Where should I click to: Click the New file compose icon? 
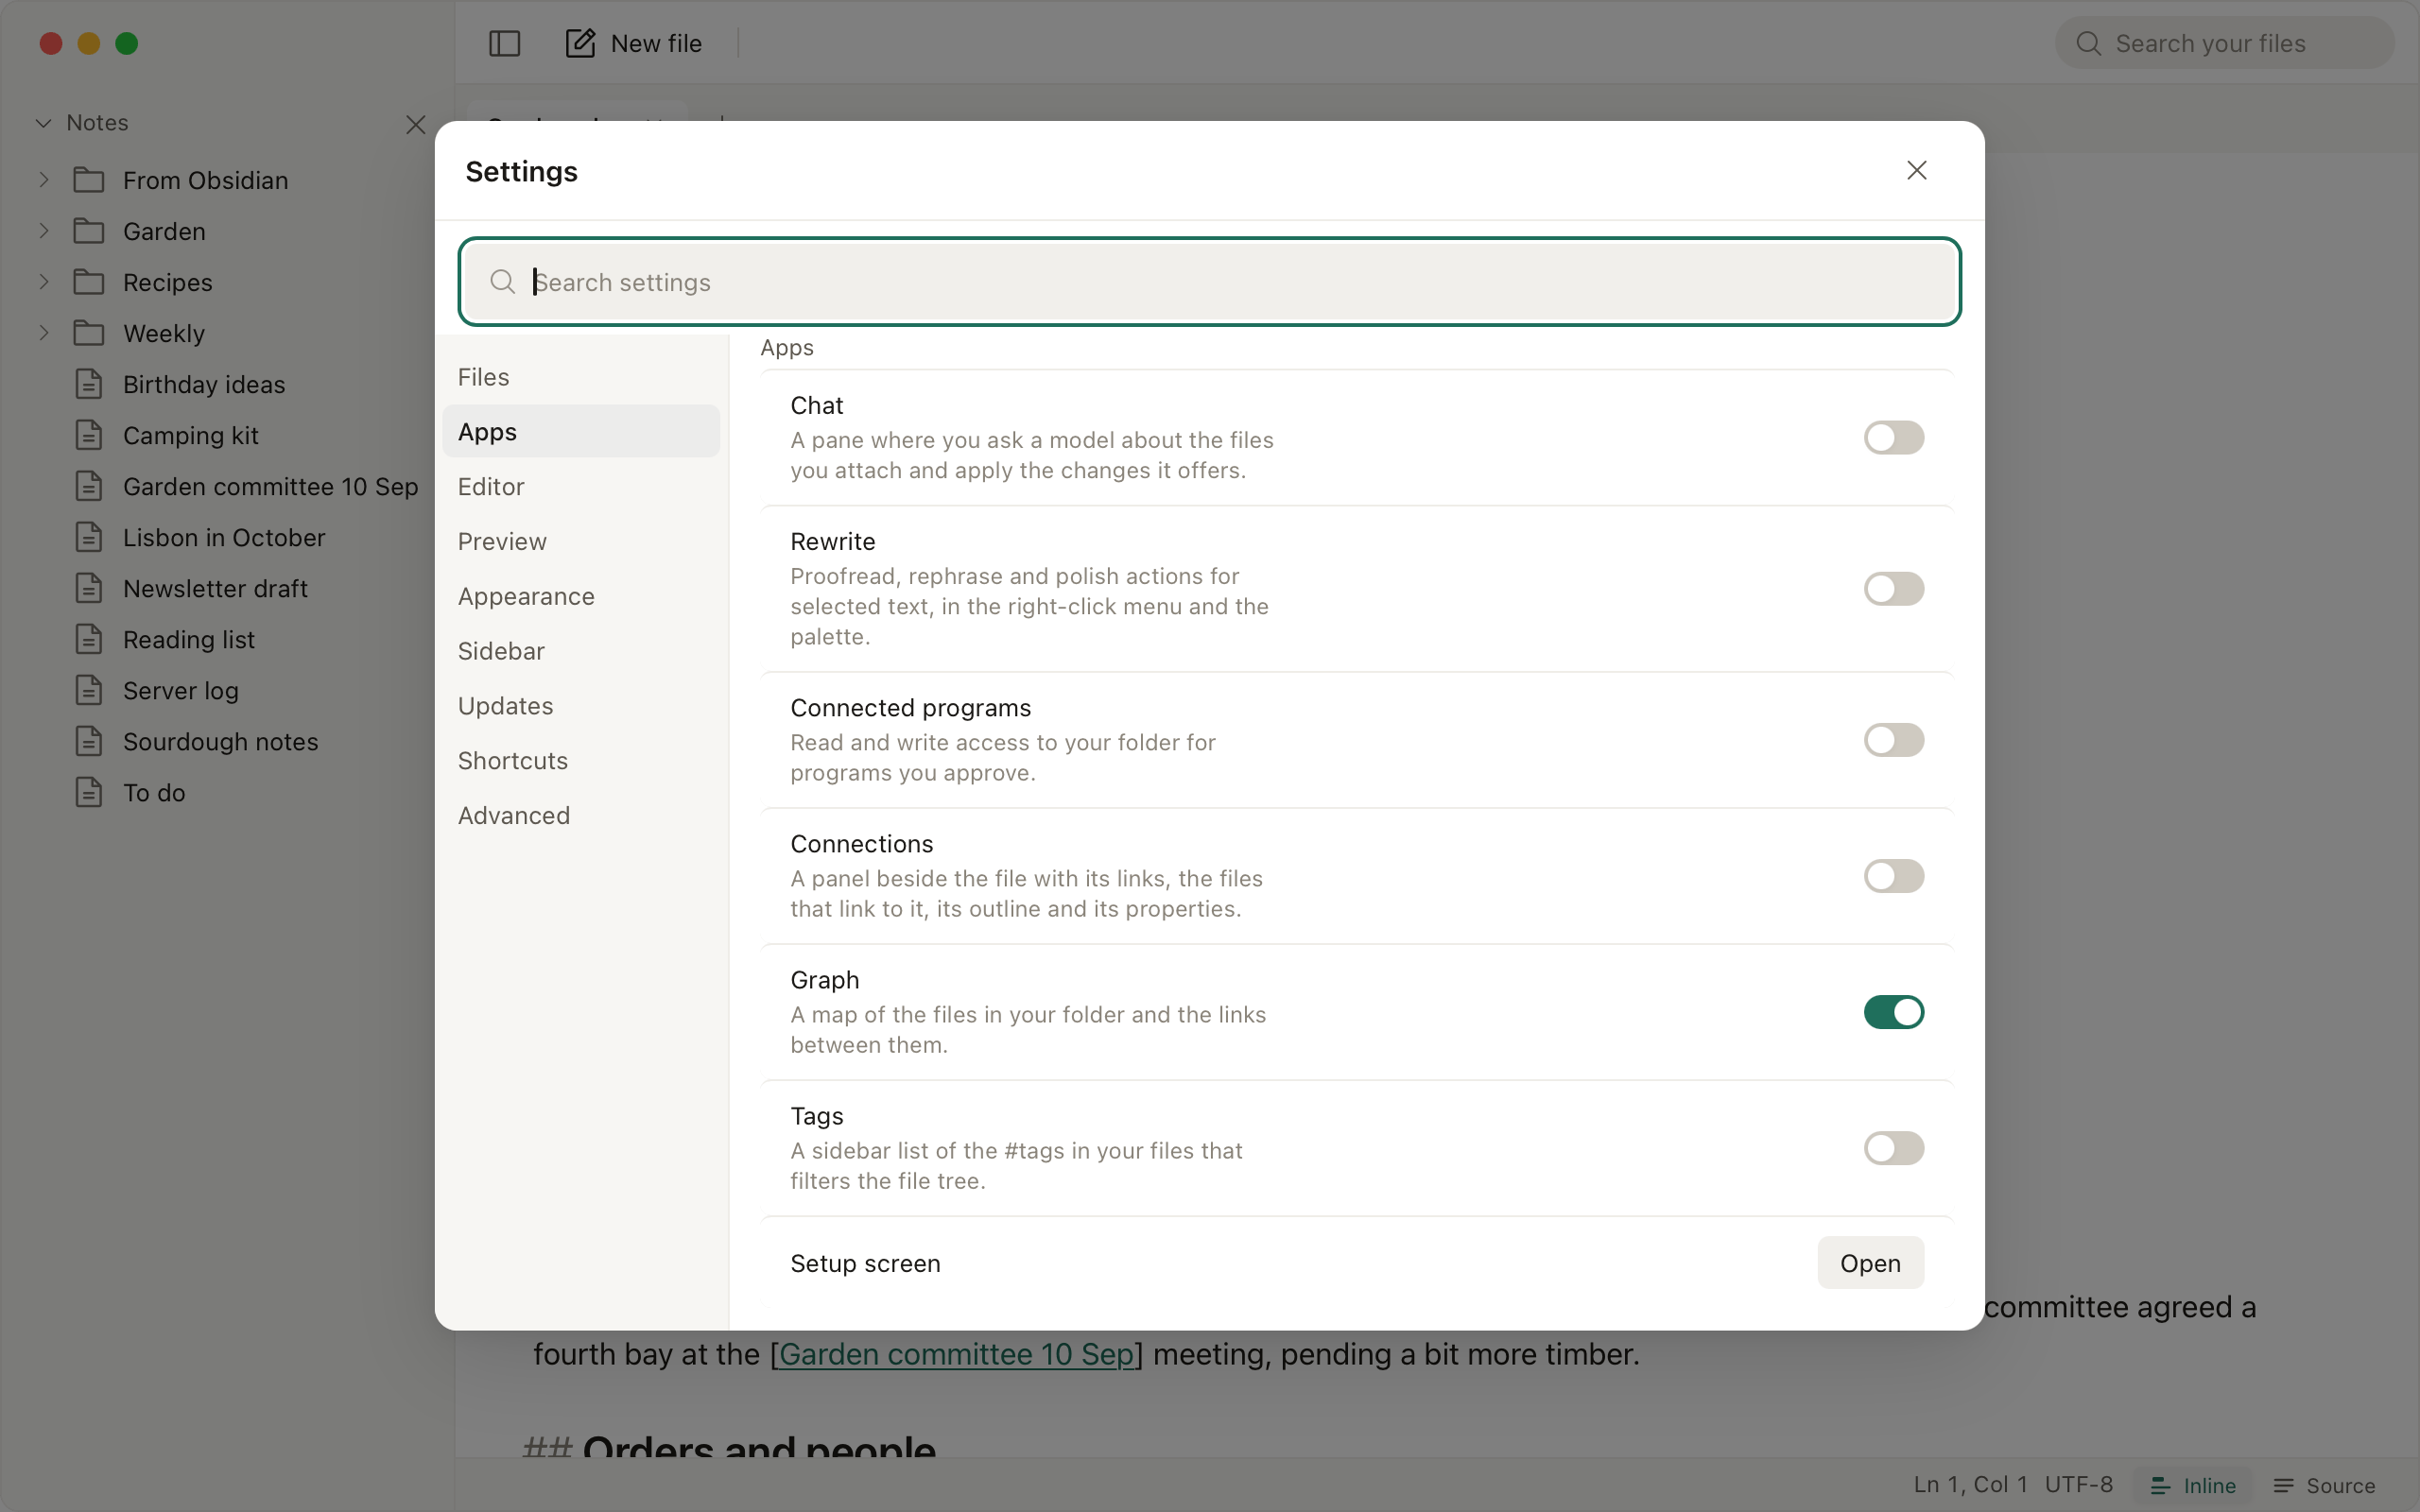[x=580, y=43]
